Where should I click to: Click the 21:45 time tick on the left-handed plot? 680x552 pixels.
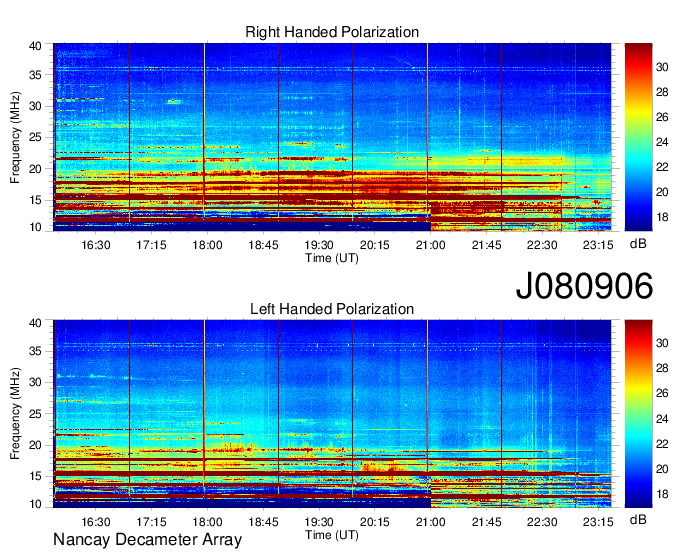click(x=487, y=522)
